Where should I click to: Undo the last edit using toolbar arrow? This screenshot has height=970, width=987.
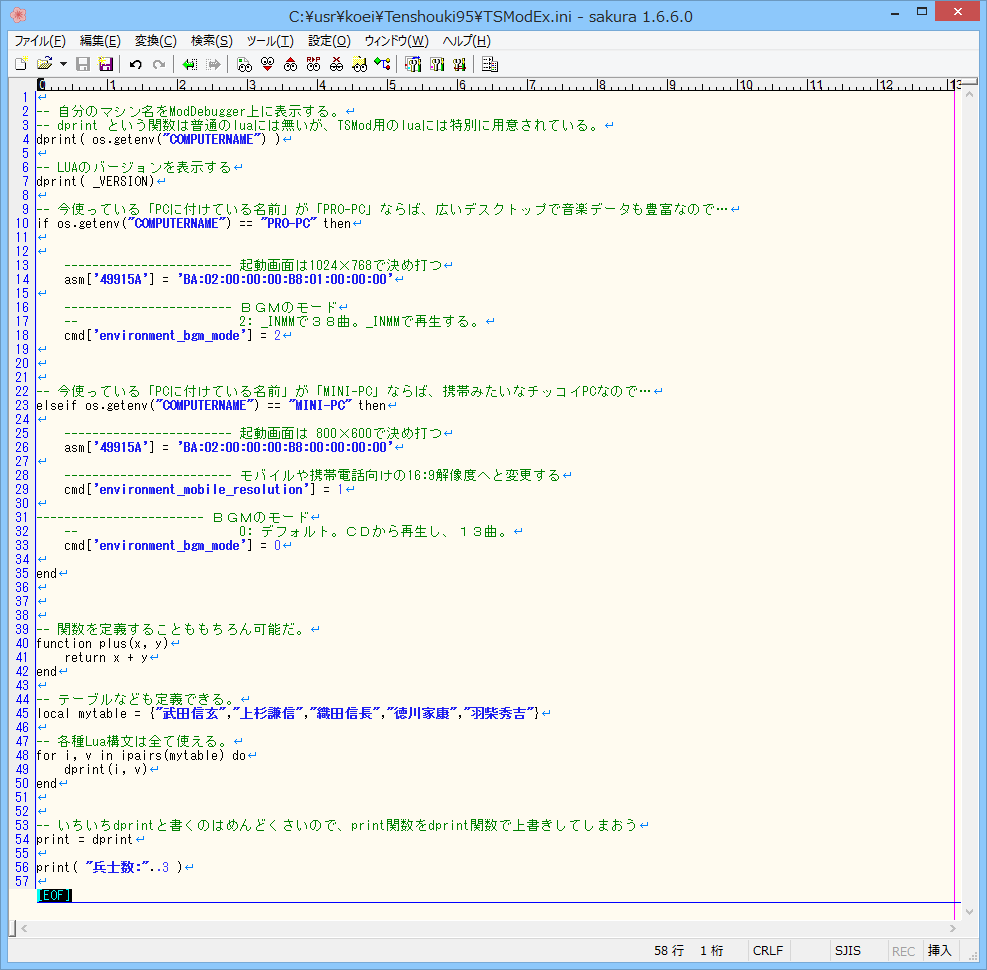tap(135, 64)
